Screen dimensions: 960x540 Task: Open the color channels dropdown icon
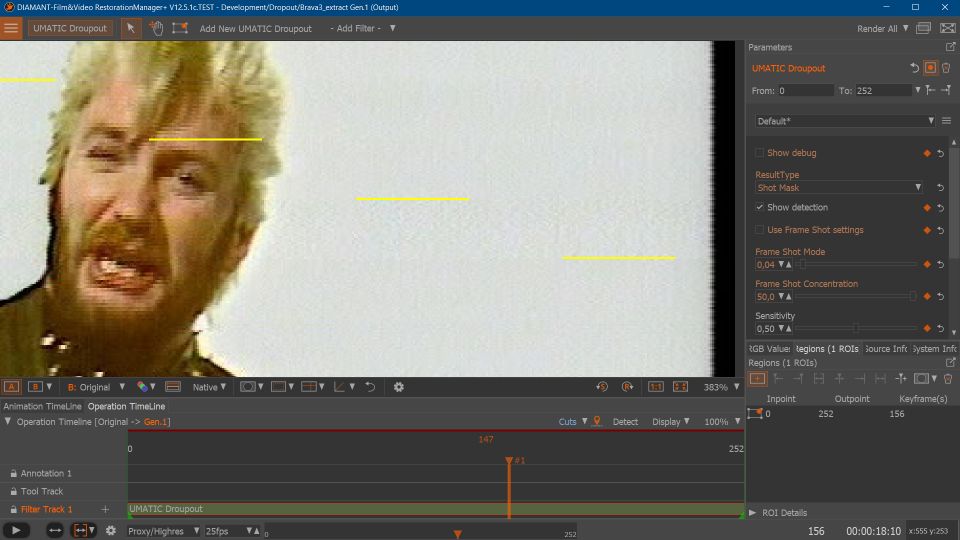(x=146, y=387)
